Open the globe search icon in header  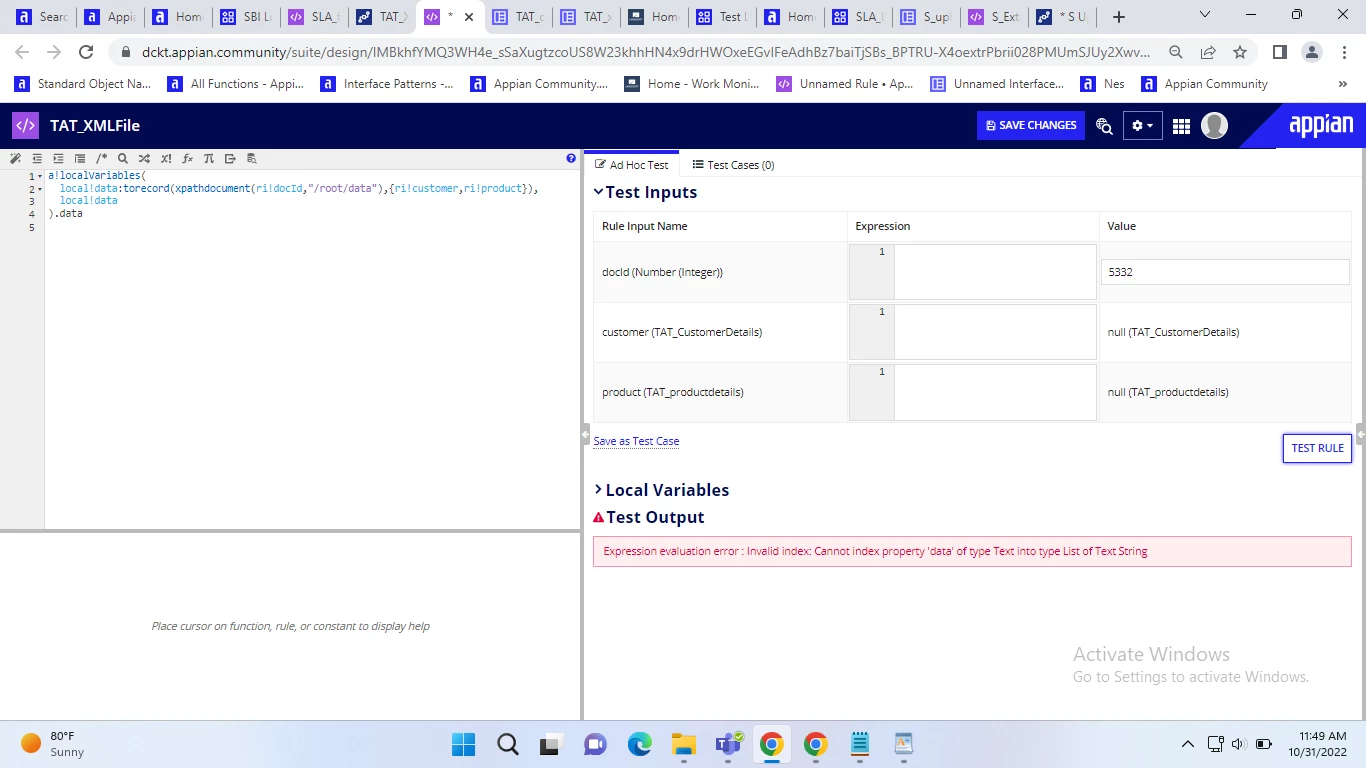pyautogui.click(x=1104, y=125)
